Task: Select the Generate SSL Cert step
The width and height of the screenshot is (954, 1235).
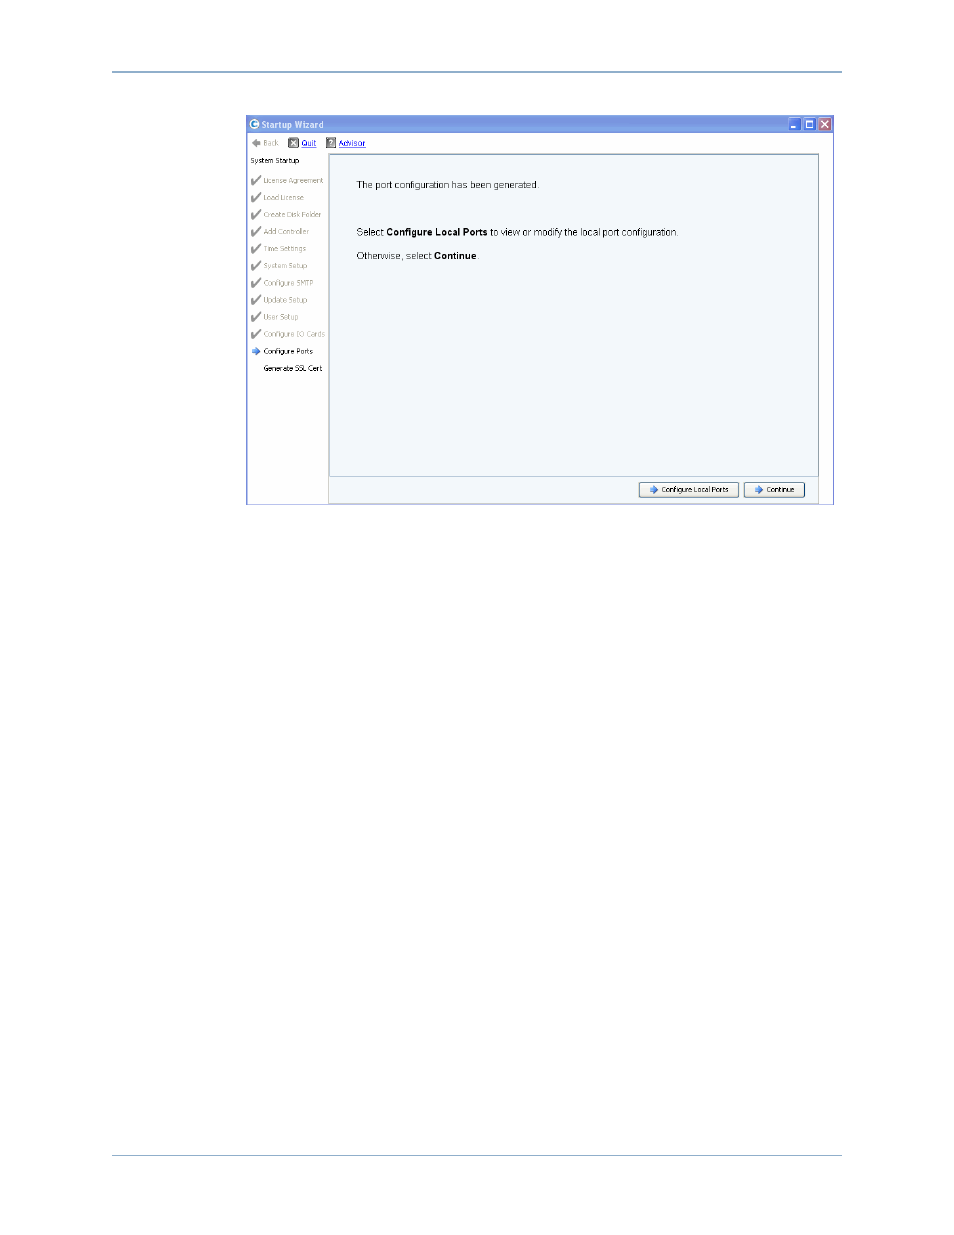Action: click(293, 368)
